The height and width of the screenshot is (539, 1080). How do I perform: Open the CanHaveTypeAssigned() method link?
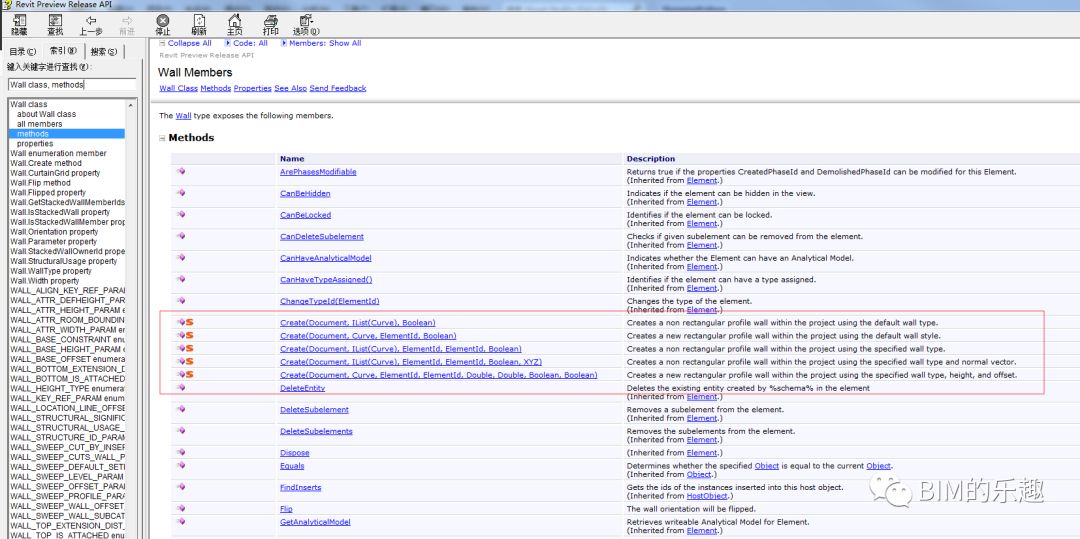point(326,280)
